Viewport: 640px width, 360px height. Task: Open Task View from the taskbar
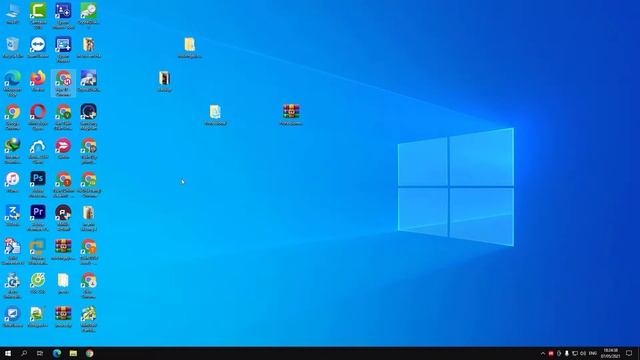[x=40, y=353]
